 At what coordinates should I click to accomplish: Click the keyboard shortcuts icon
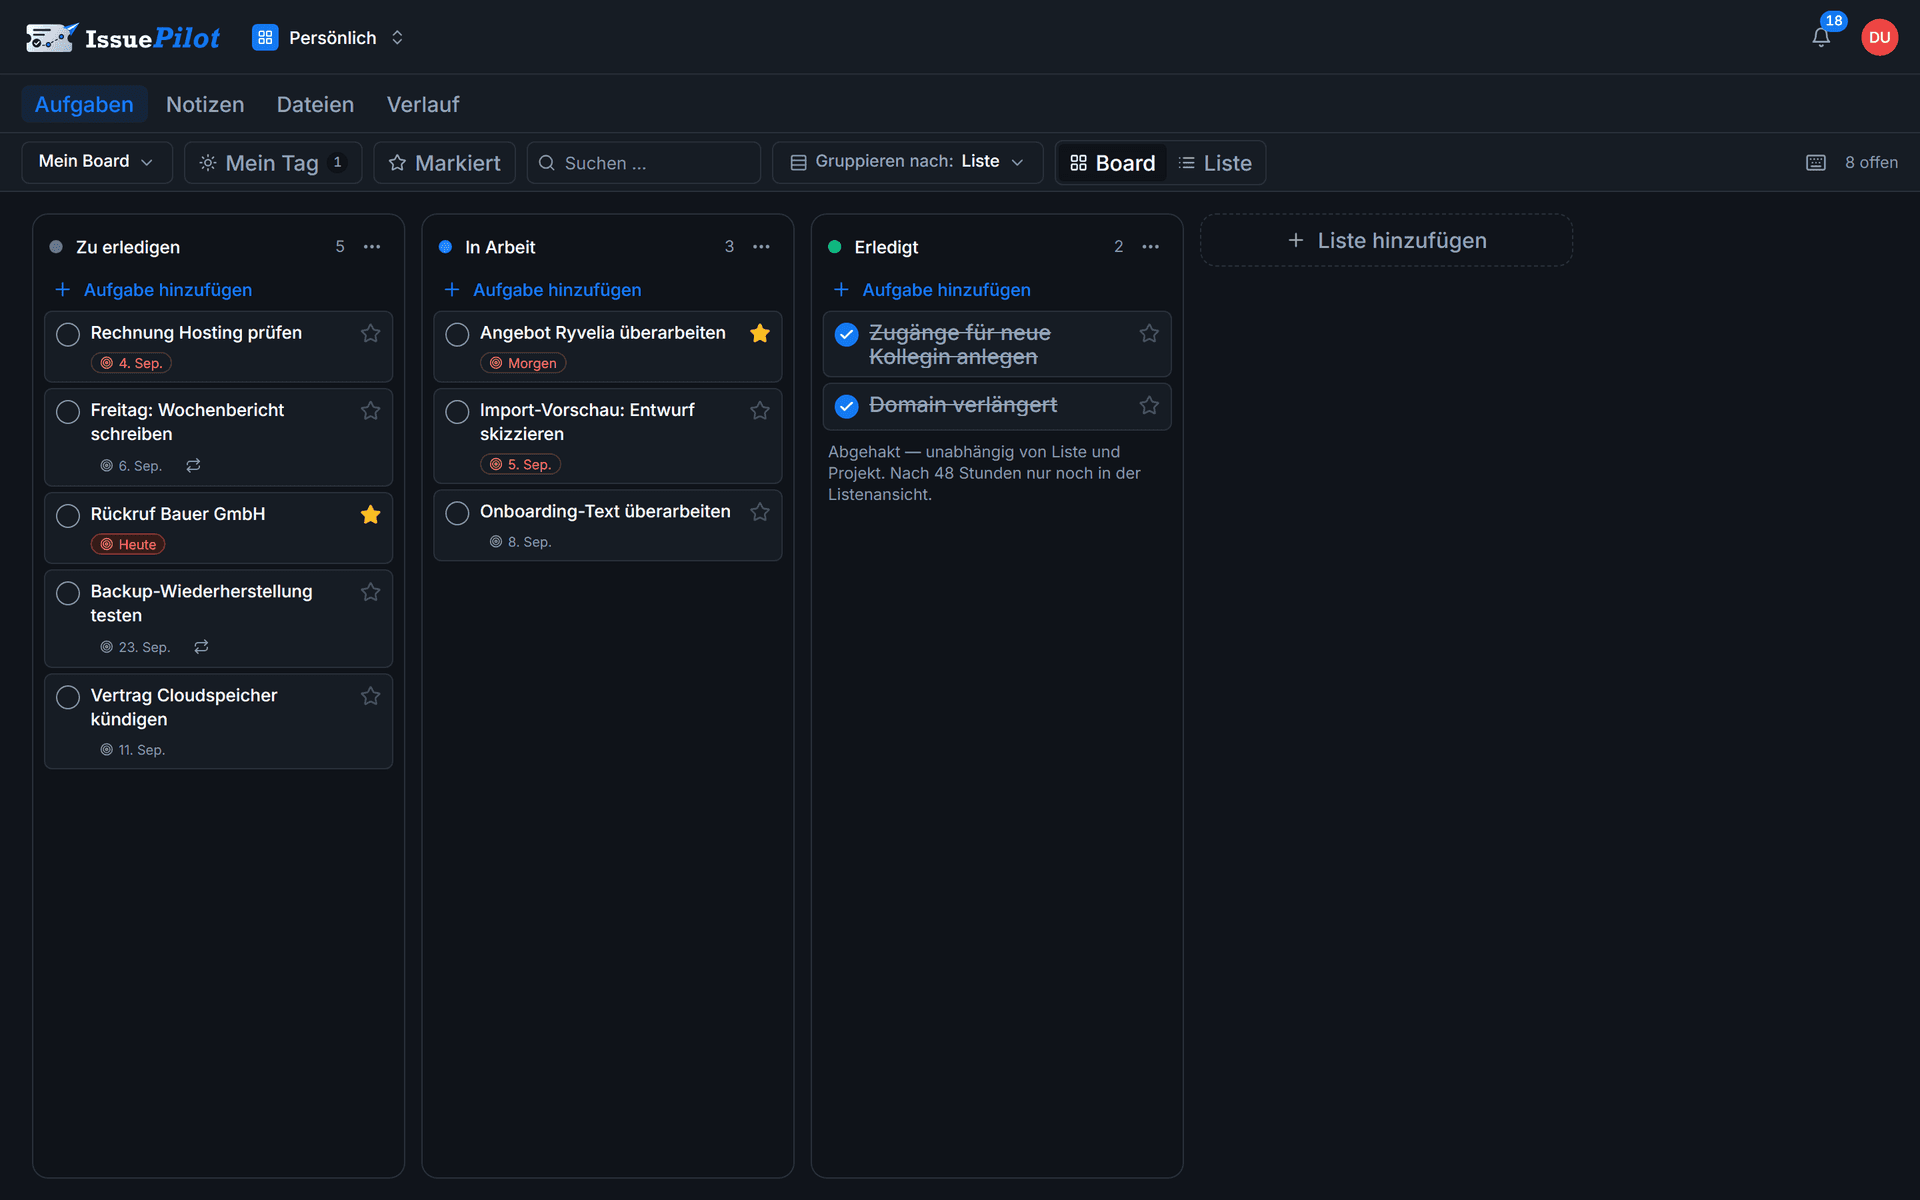1816,162
